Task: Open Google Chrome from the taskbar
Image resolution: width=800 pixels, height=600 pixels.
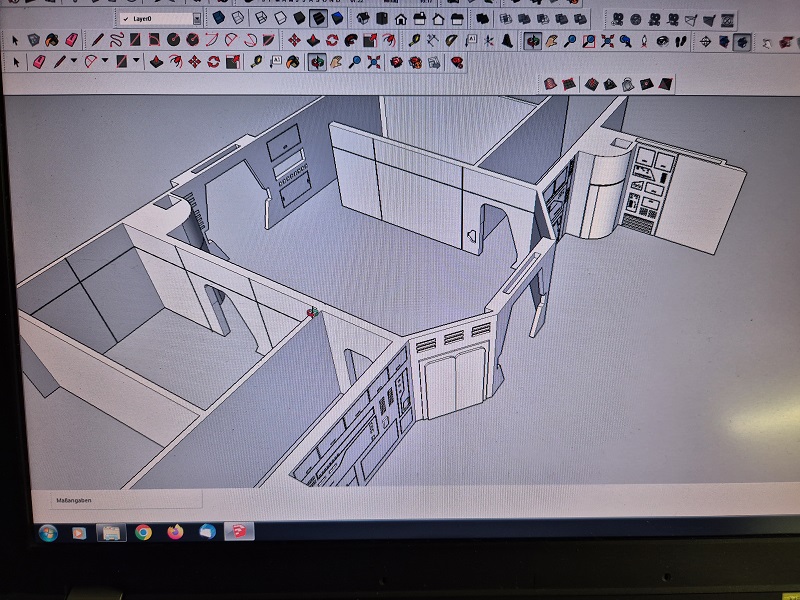Action: [143, 532]
